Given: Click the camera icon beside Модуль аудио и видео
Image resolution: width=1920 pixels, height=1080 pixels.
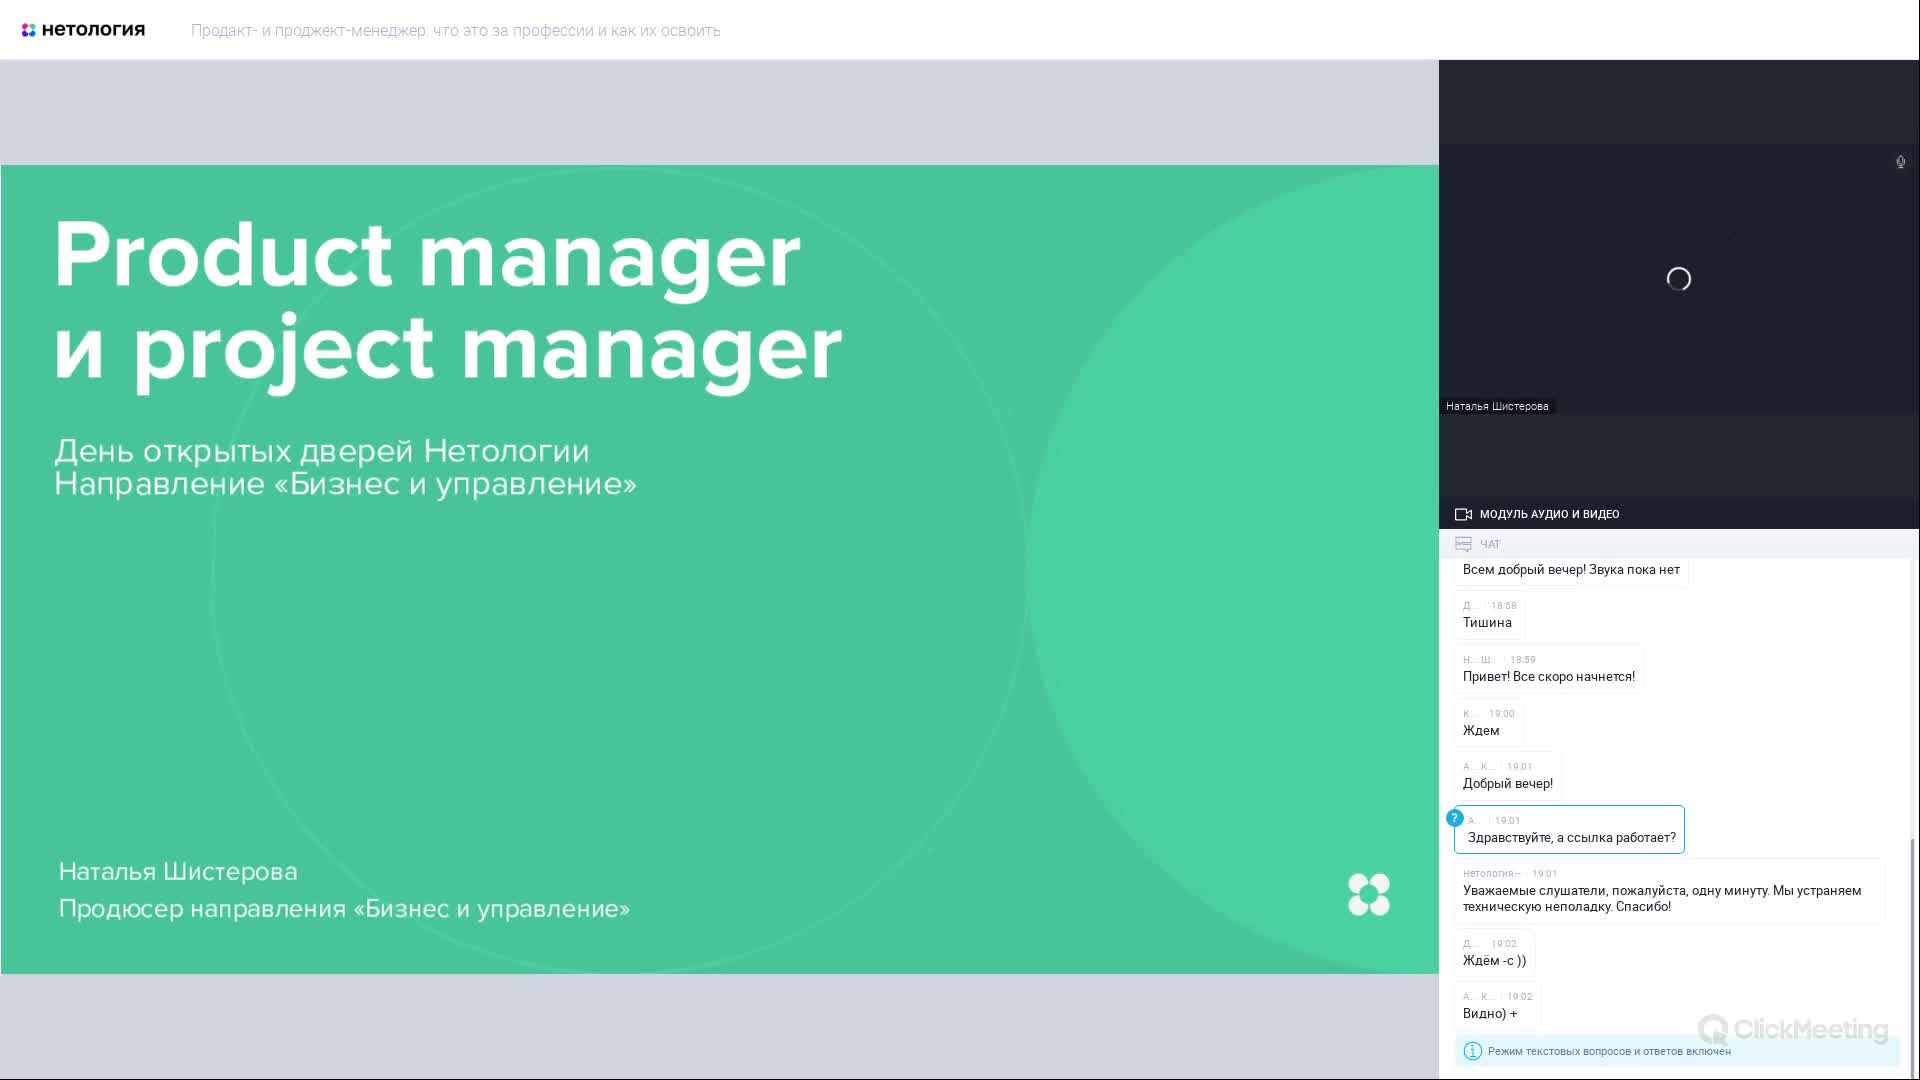Looking at the screenshot, I should pyautogui.click(x=1463, y=514).
